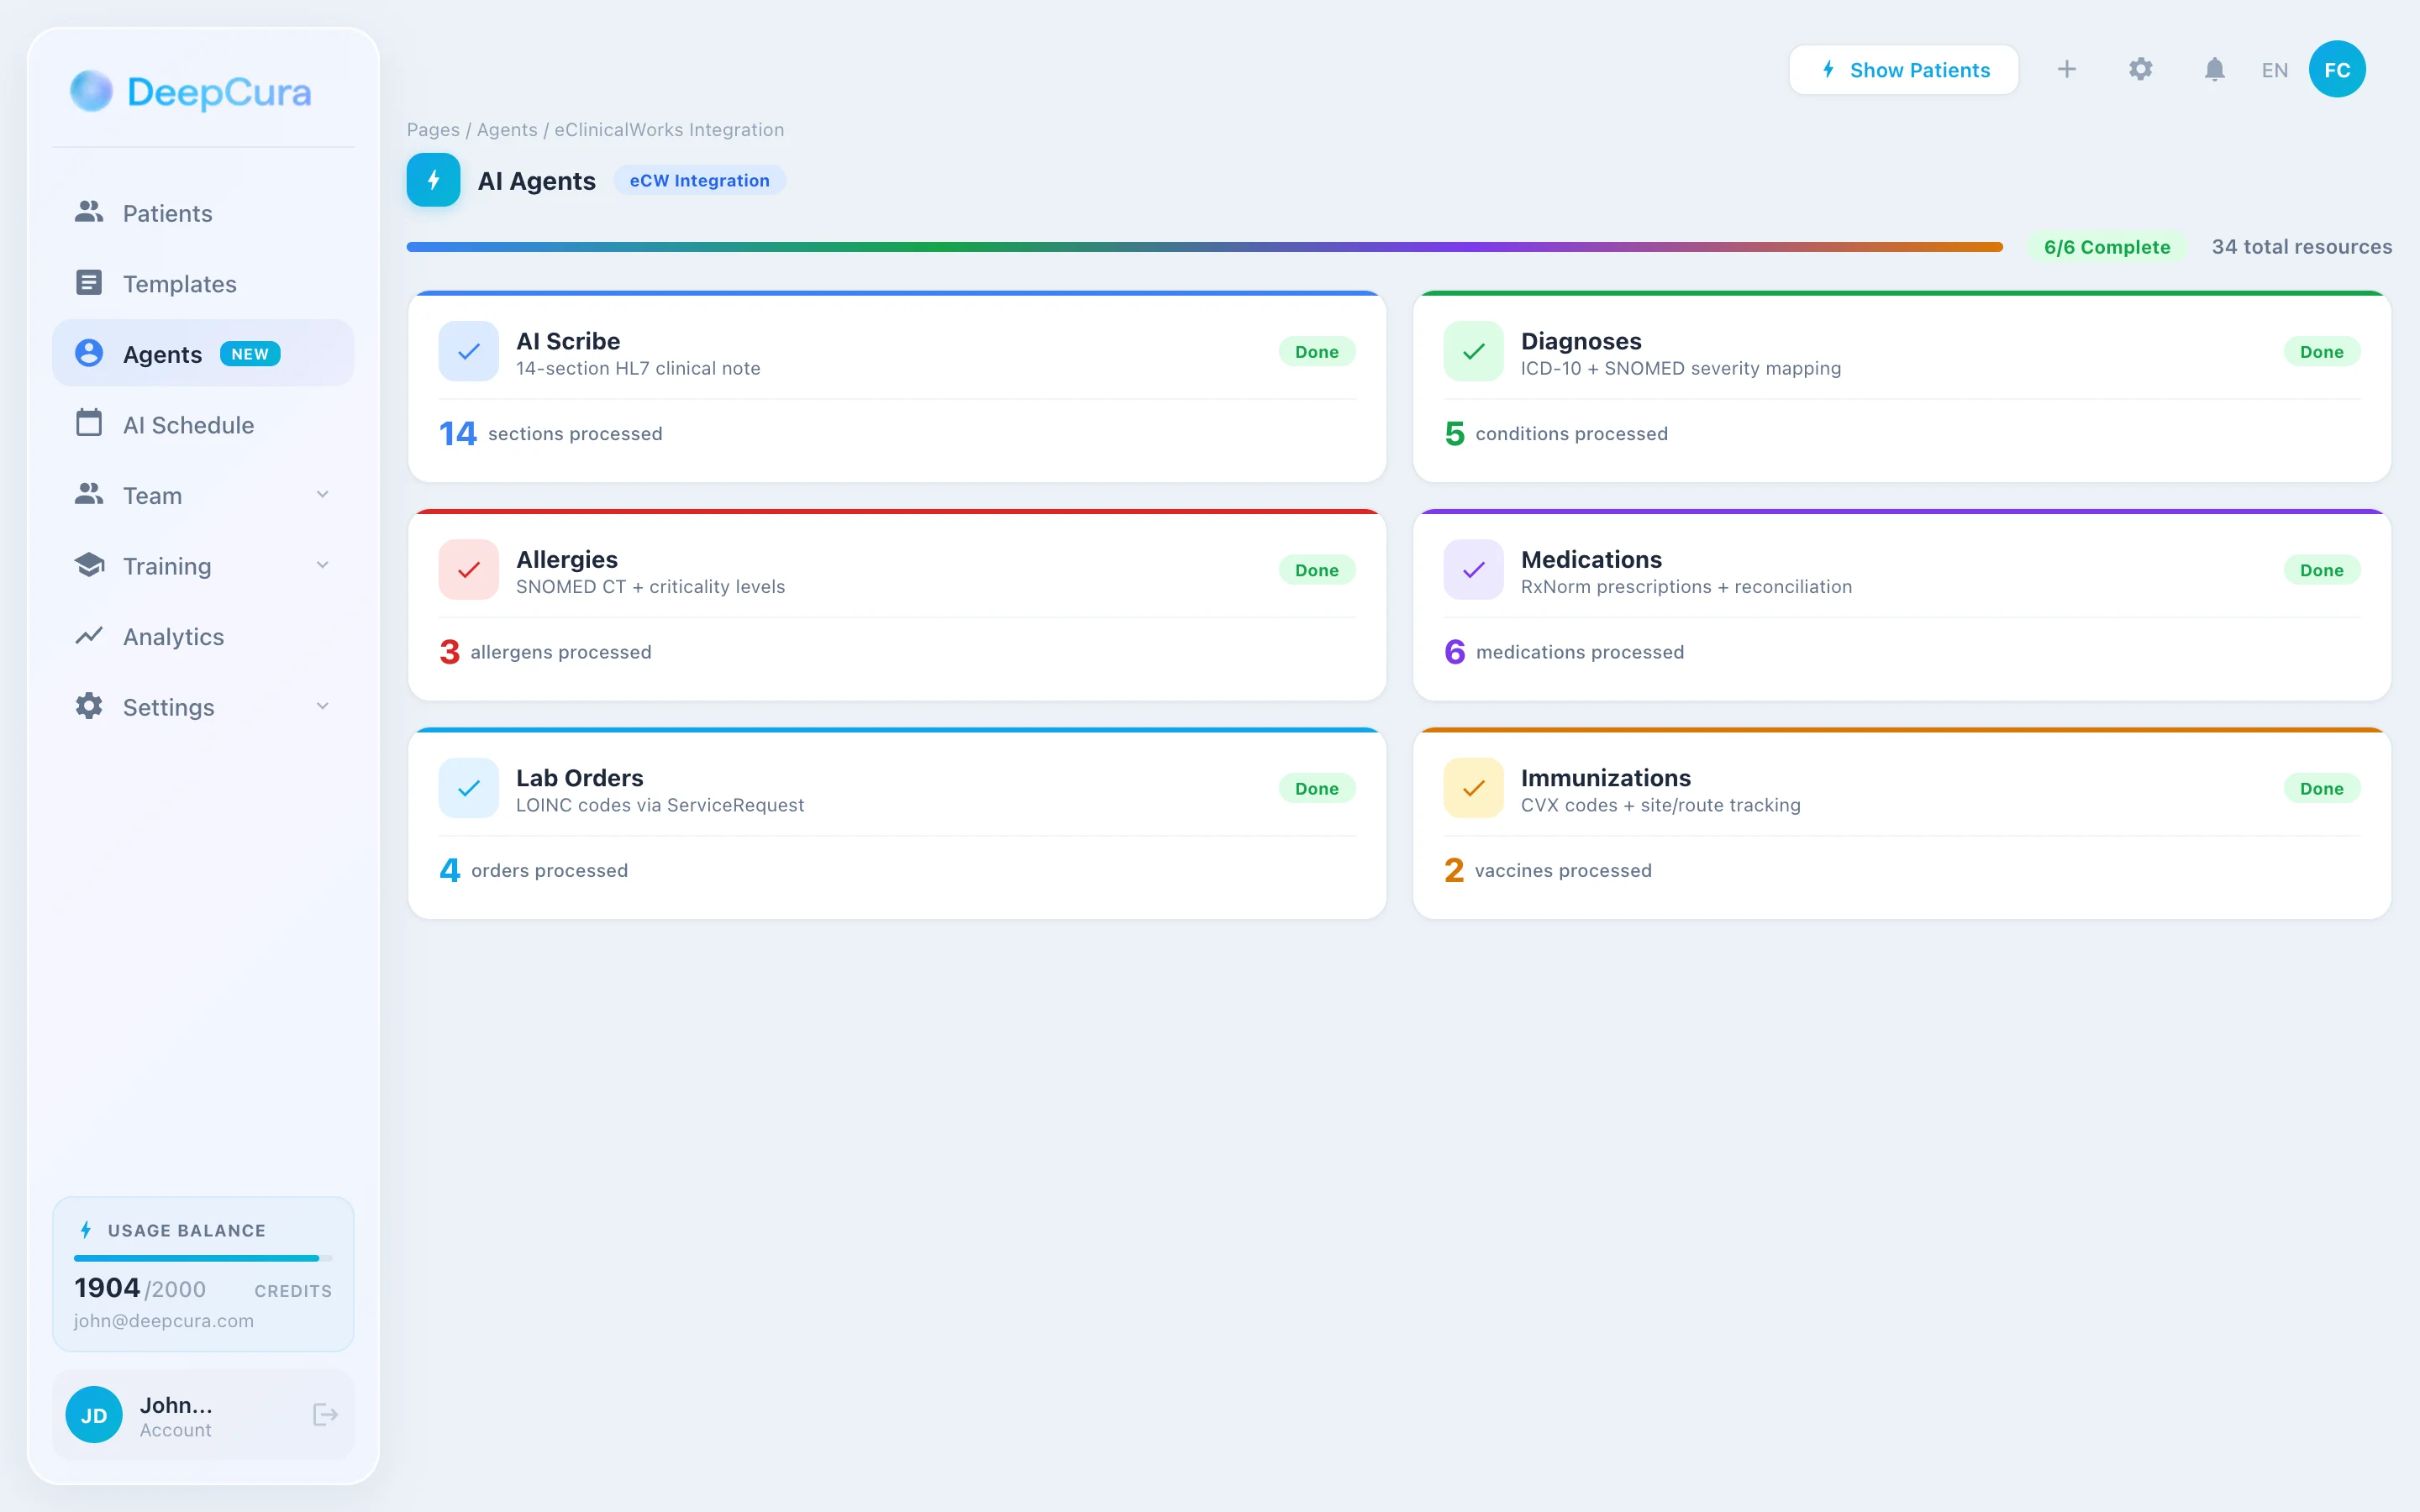Viewport: 2420px width, 1512px height.
Task: Click the EN language selector
Action: (2274, 70)
